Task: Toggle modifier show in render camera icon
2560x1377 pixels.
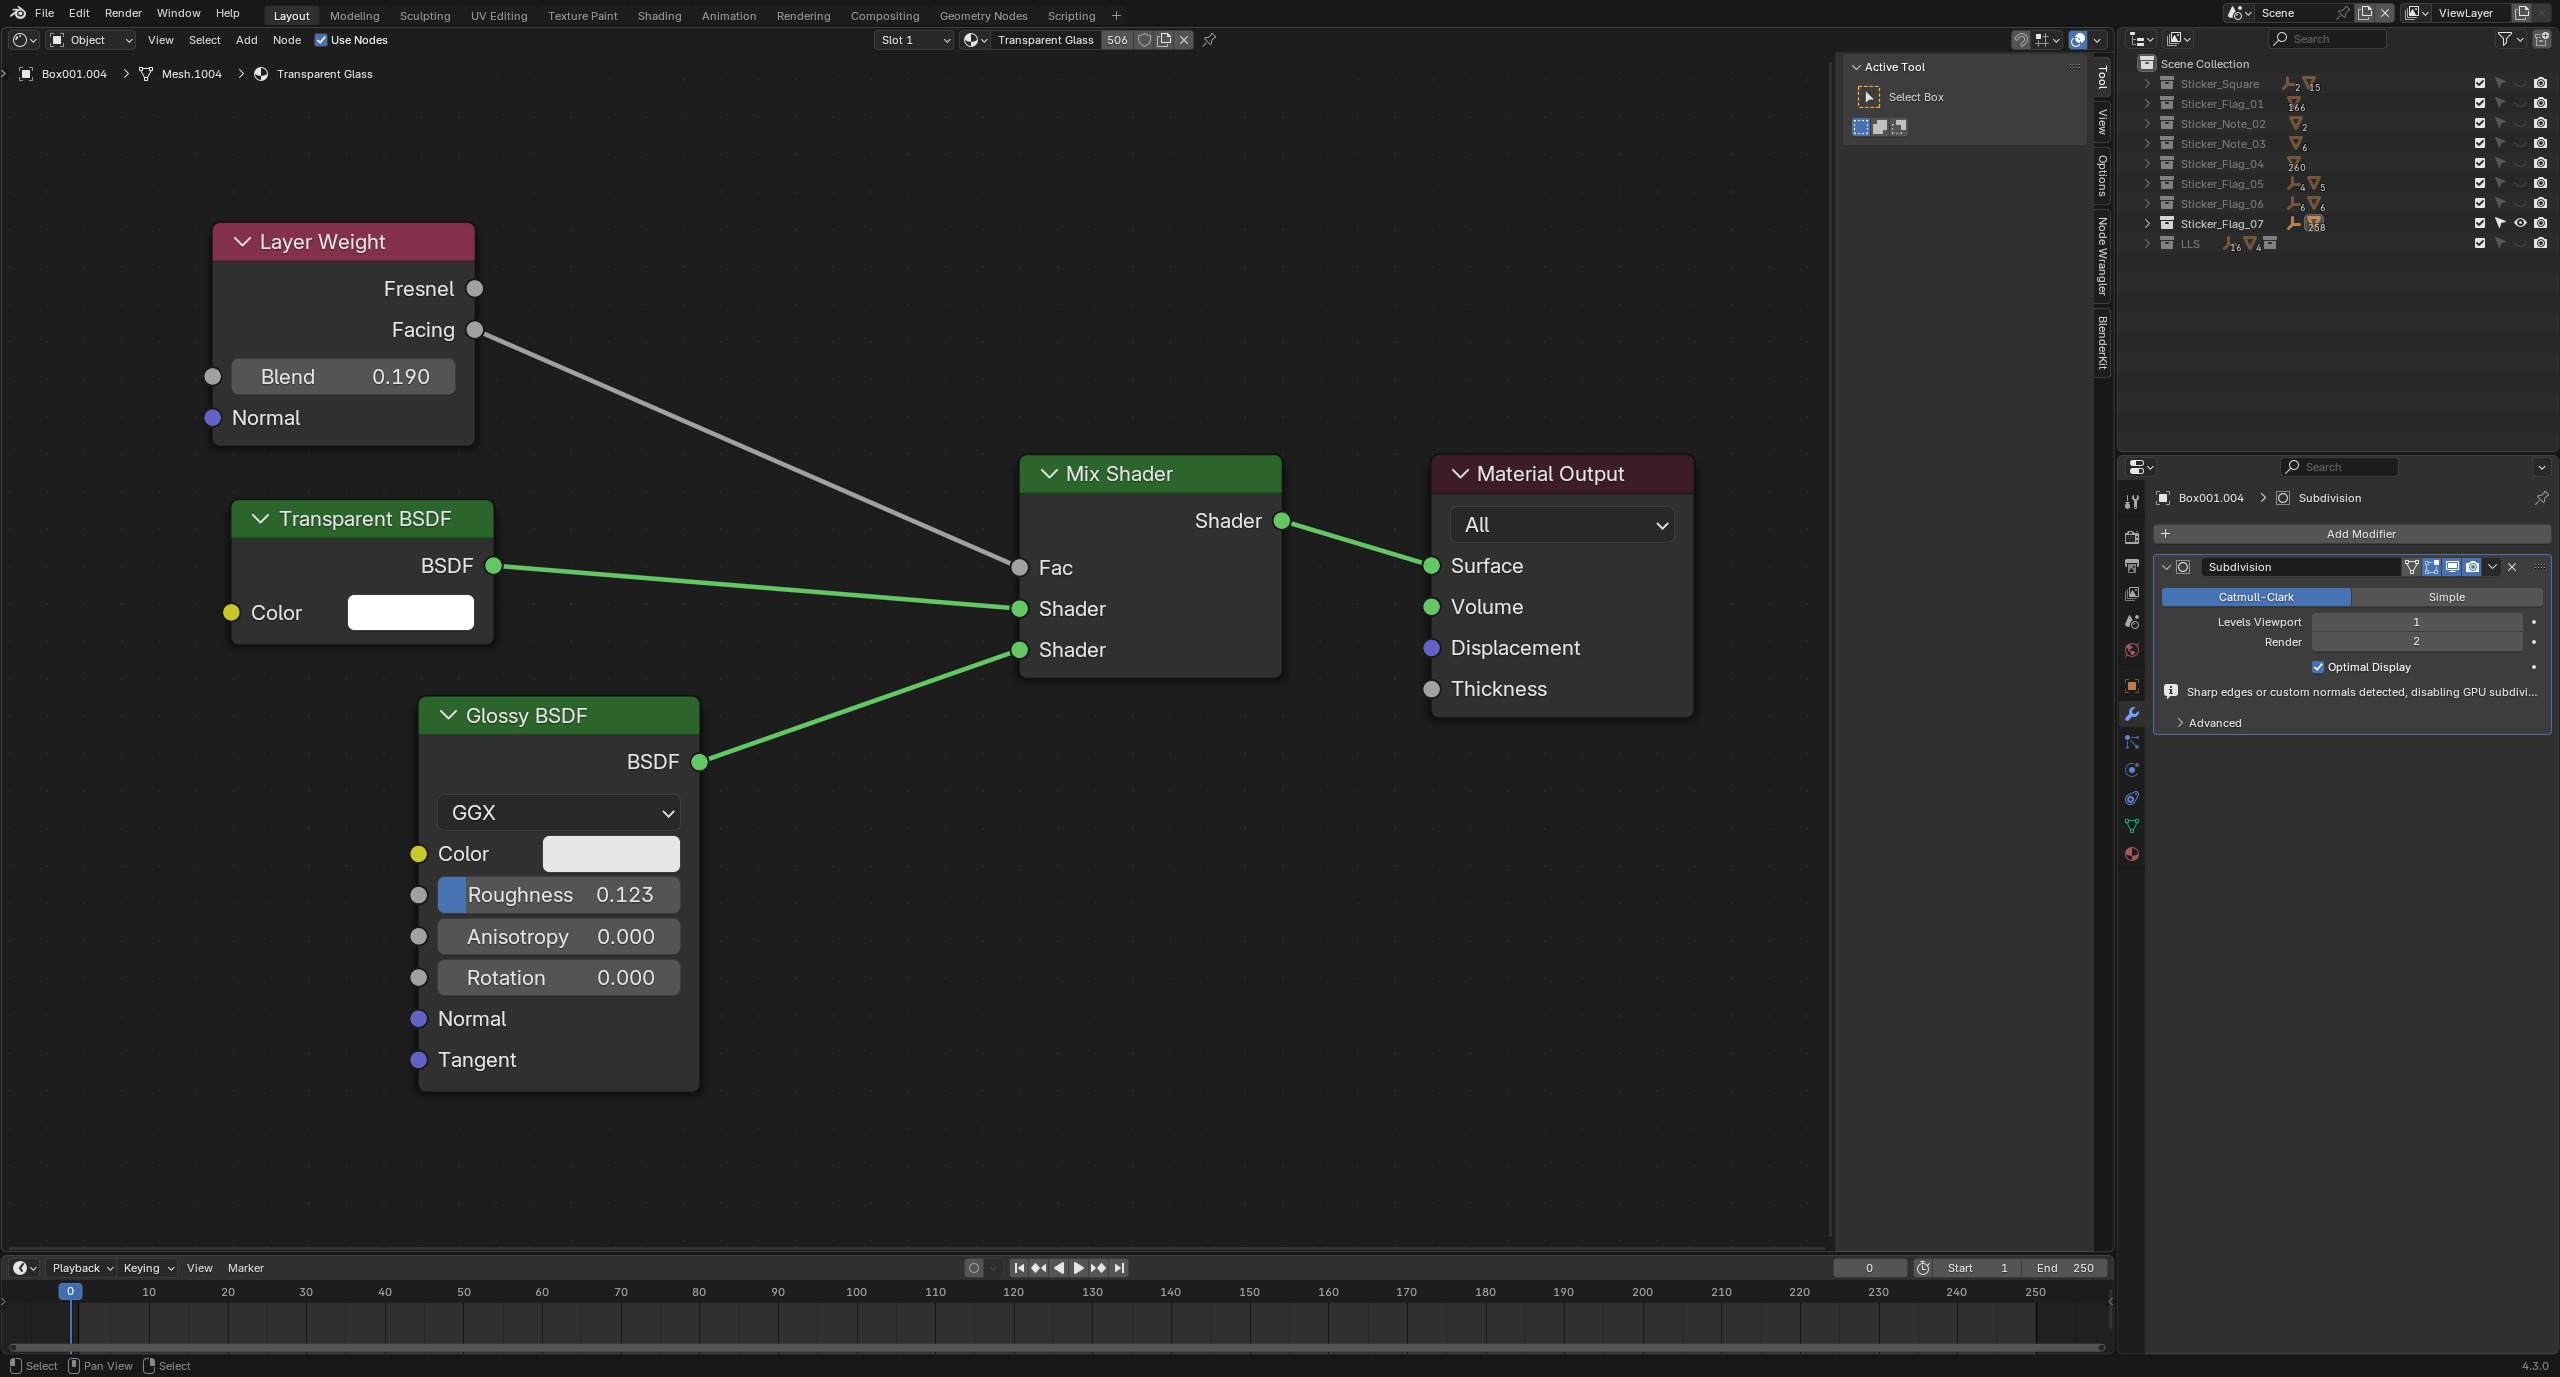Action: [2472, 567]
